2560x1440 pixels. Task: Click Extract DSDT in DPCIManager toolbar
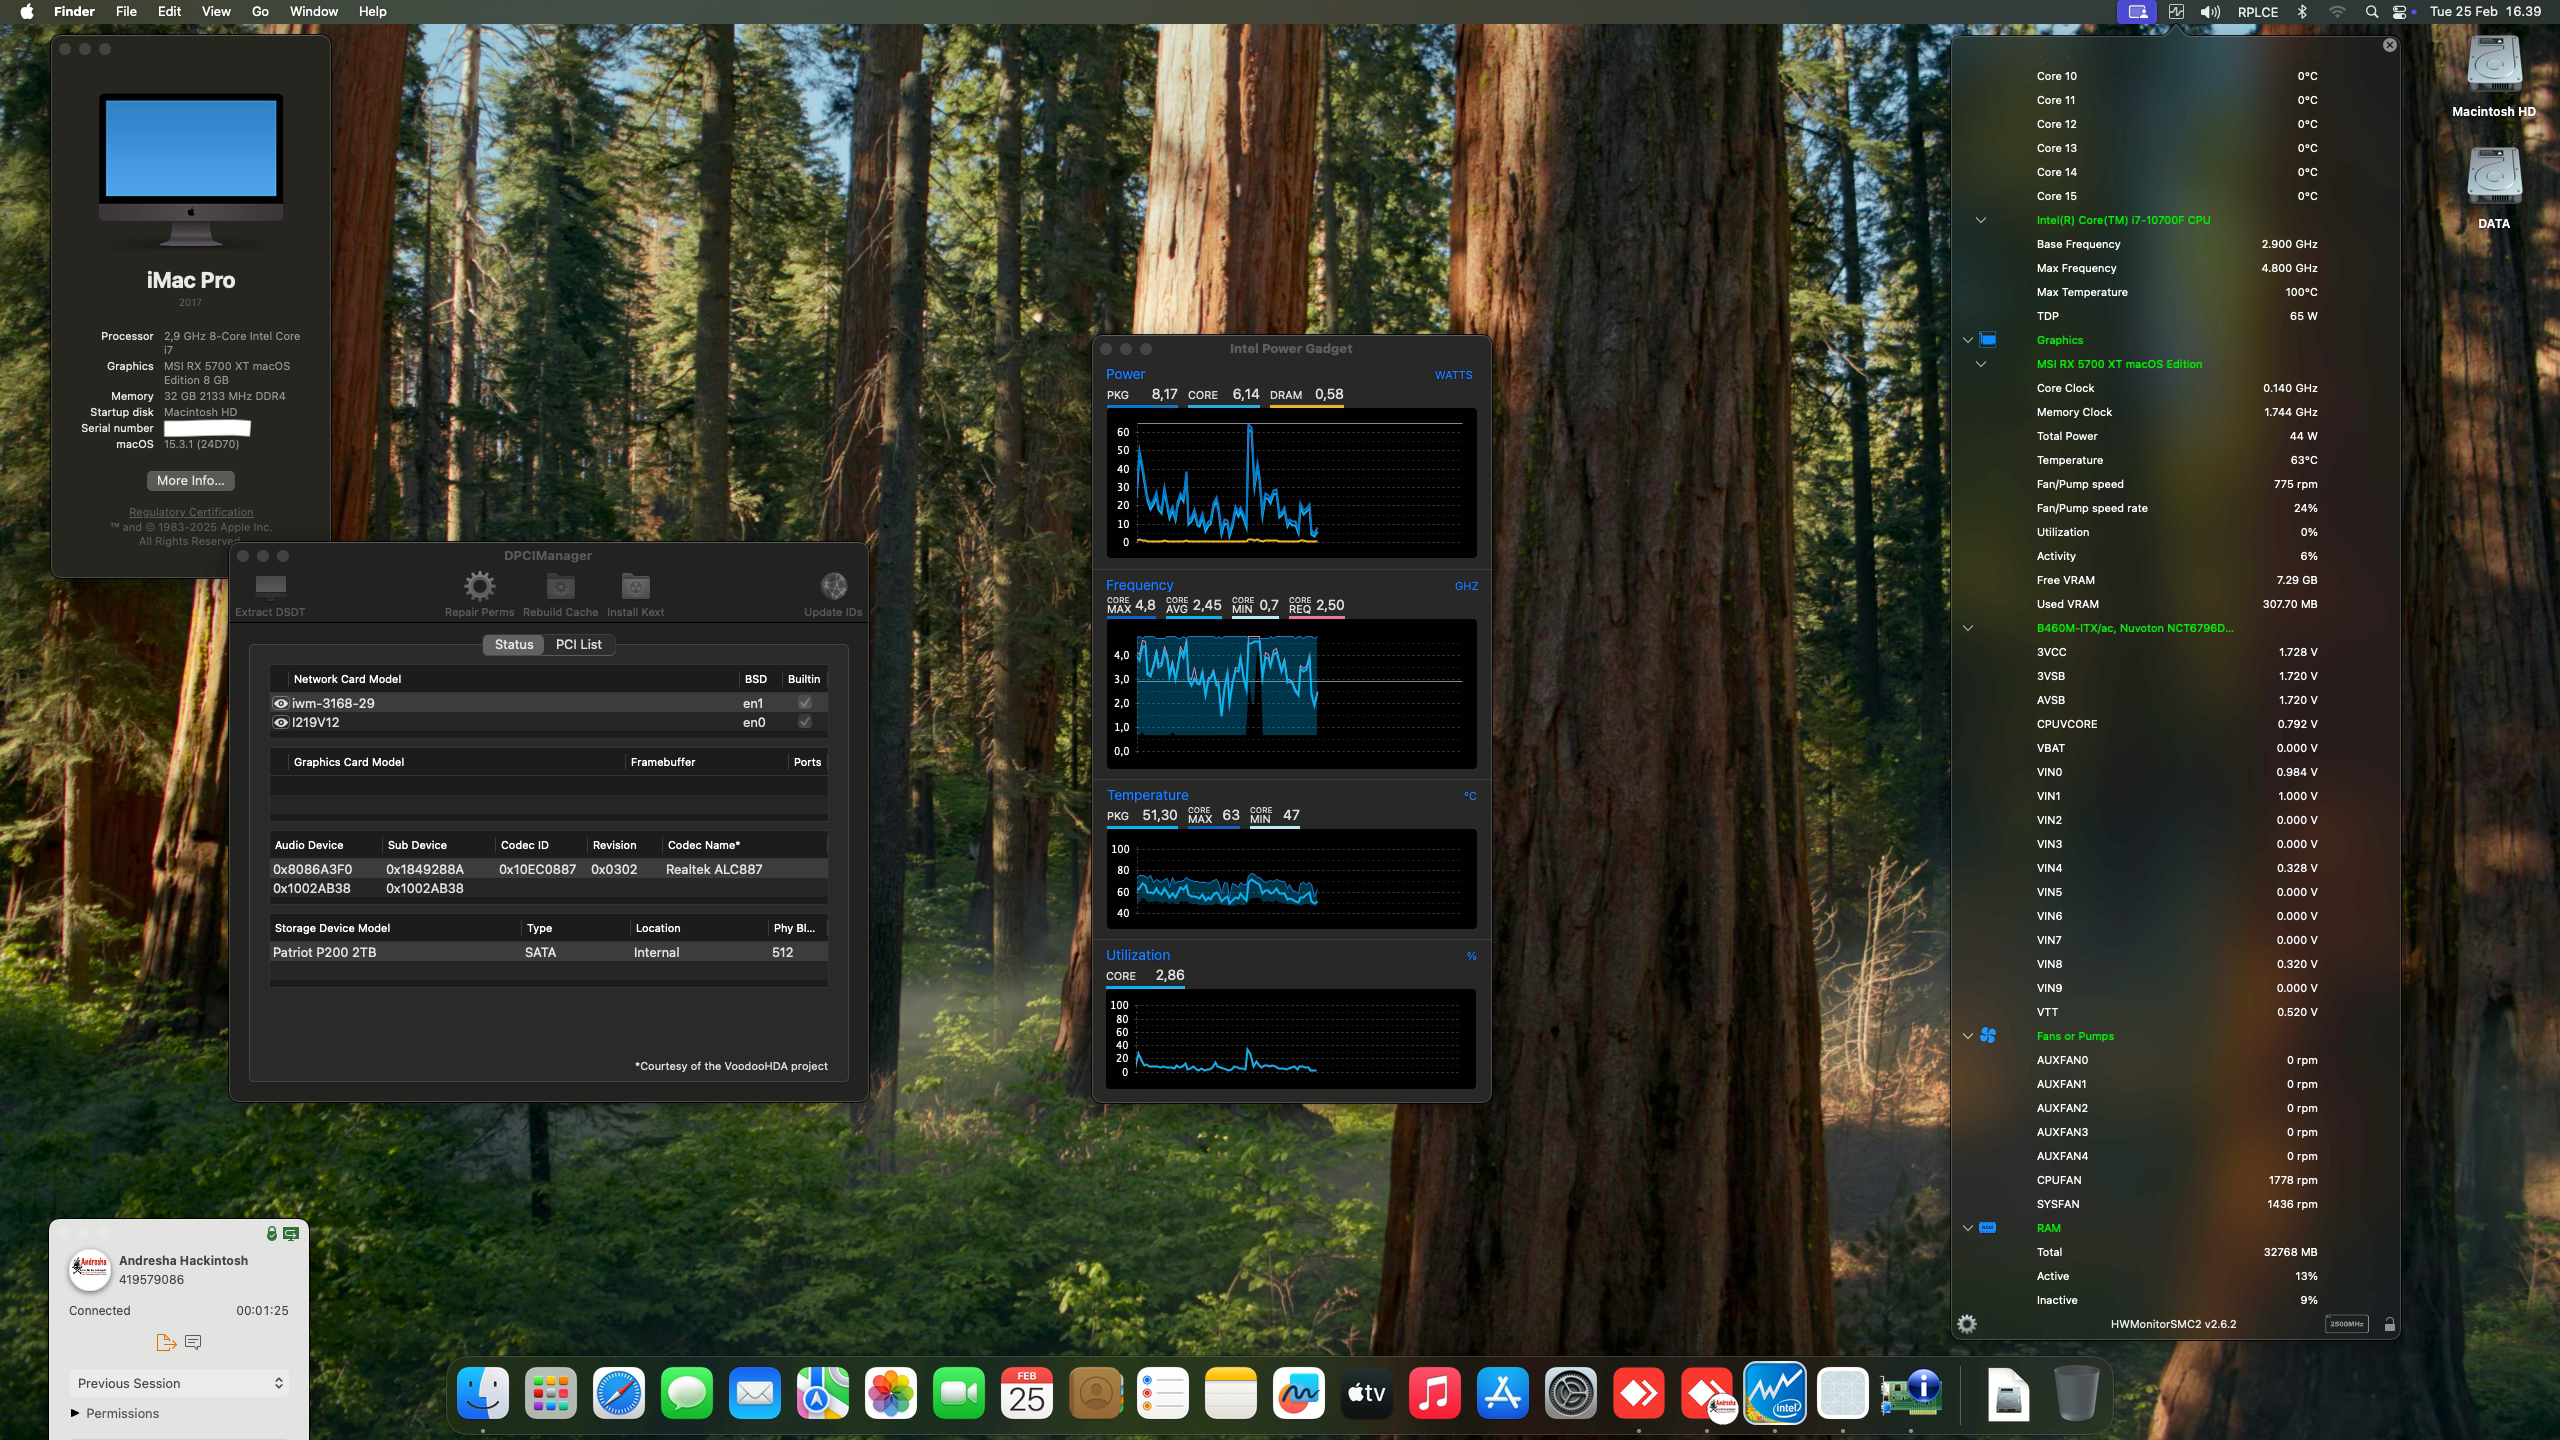pos(268,592)
